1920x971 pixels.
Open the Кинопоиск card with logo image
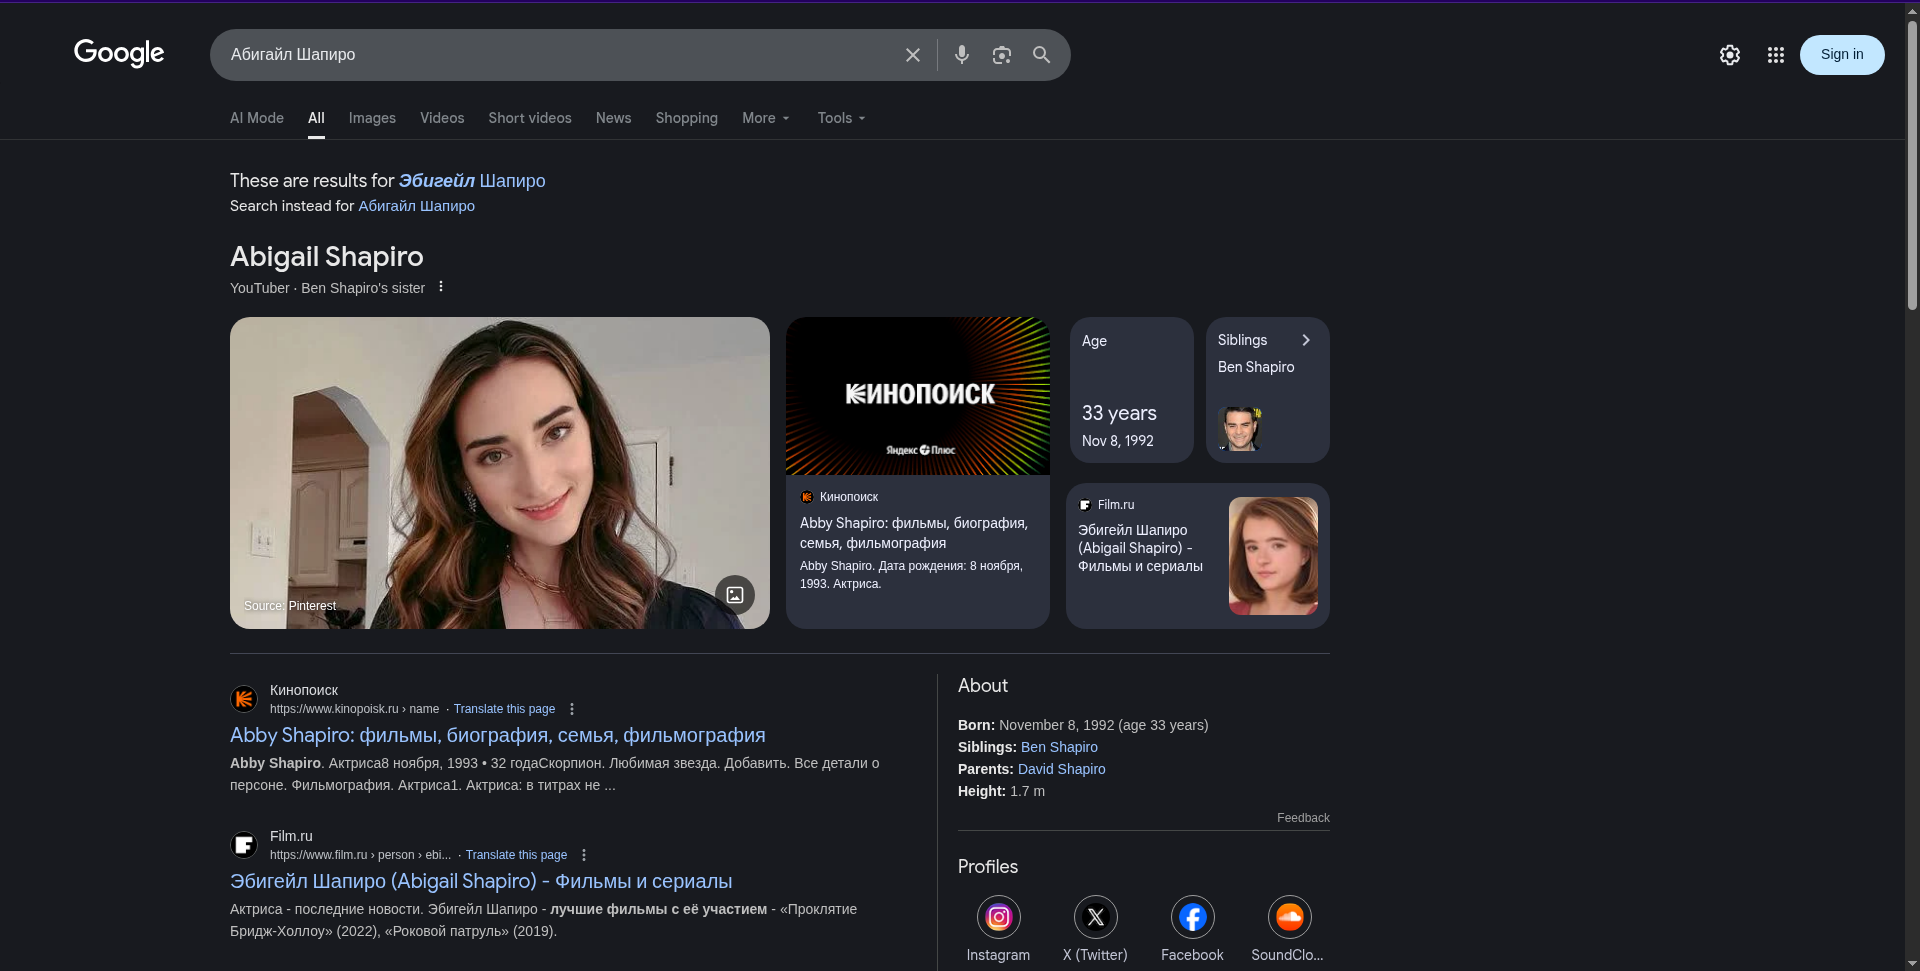(918, 473)
